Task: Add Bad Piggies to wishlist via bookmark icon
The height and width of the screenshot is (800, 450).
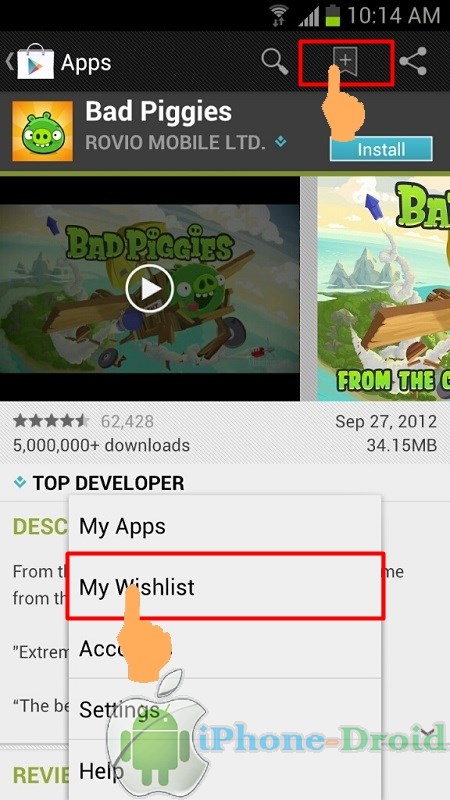Action: tap(345, 63)
